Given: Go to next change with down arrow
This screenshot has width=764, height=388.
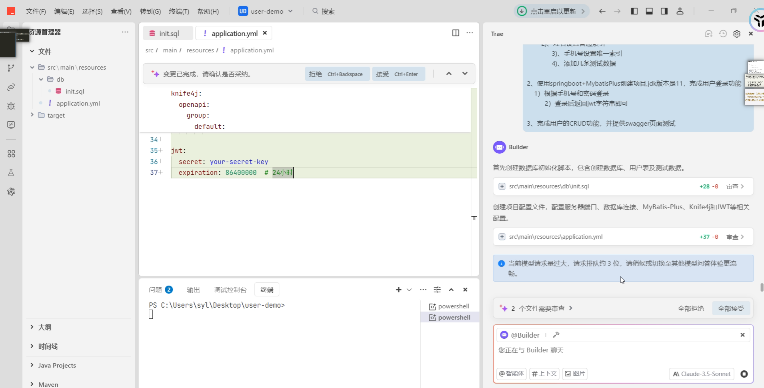Looking at the screenshot, I should (x=465, y=74).
